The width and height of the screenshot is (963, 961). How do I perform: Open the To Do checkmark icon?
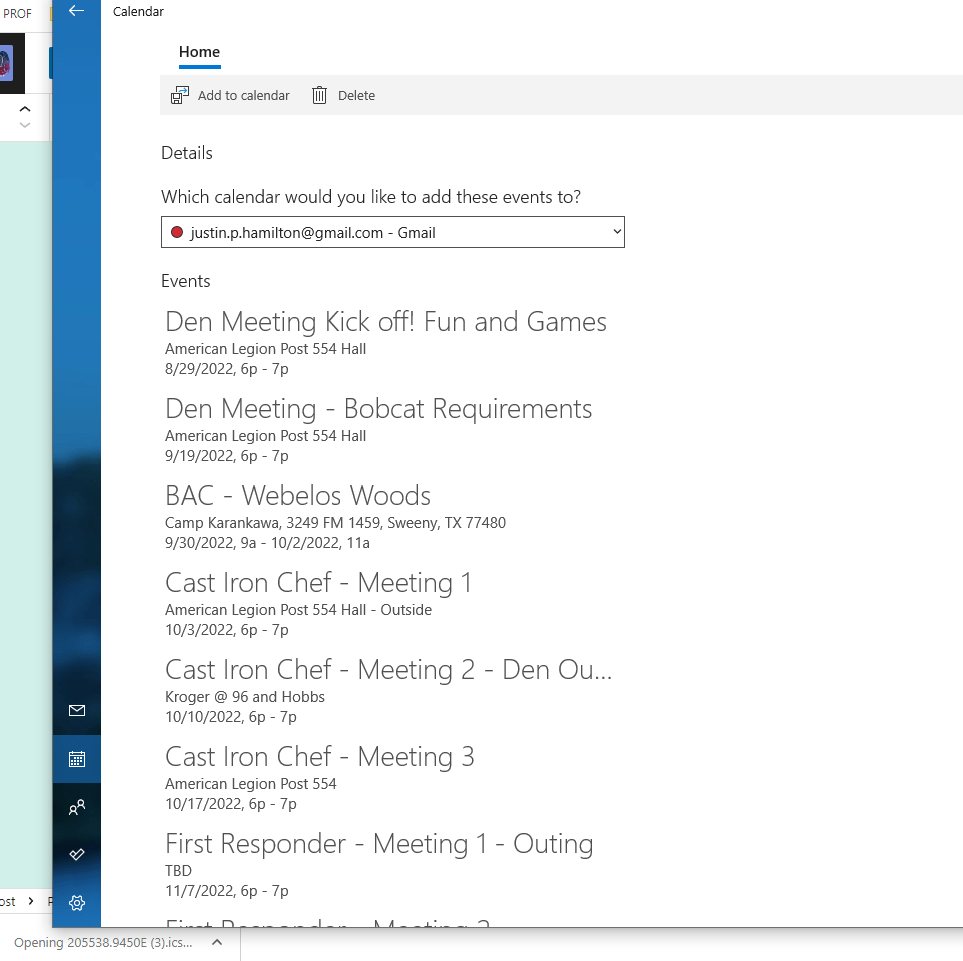point(77,855)
